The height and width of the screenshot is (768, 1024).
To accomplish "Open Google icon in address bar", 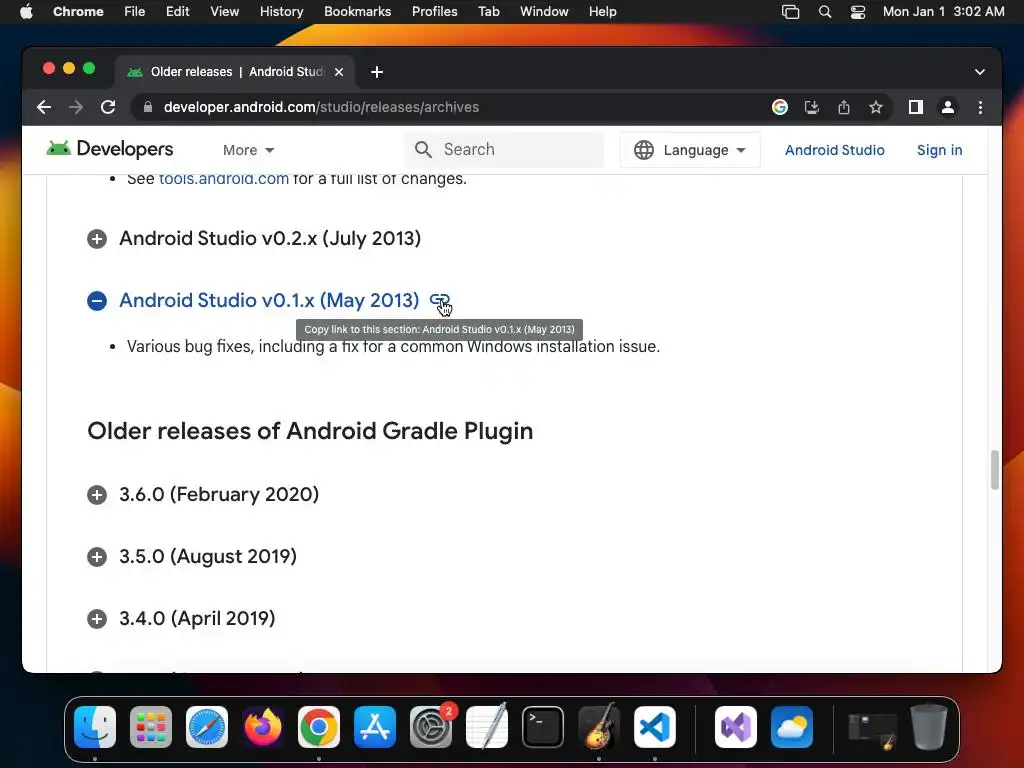I will click(780, 107).
